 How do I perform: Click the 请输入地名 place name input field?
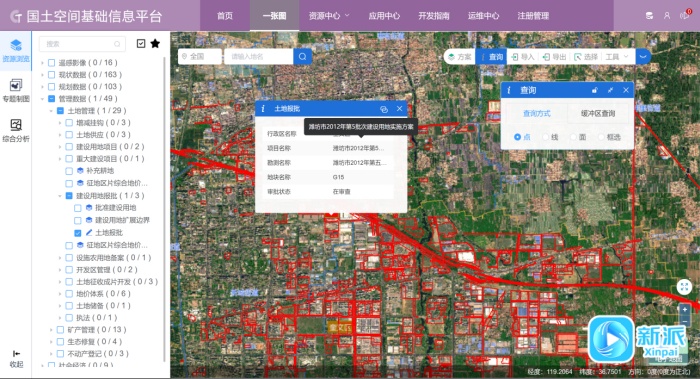point(258,57)
